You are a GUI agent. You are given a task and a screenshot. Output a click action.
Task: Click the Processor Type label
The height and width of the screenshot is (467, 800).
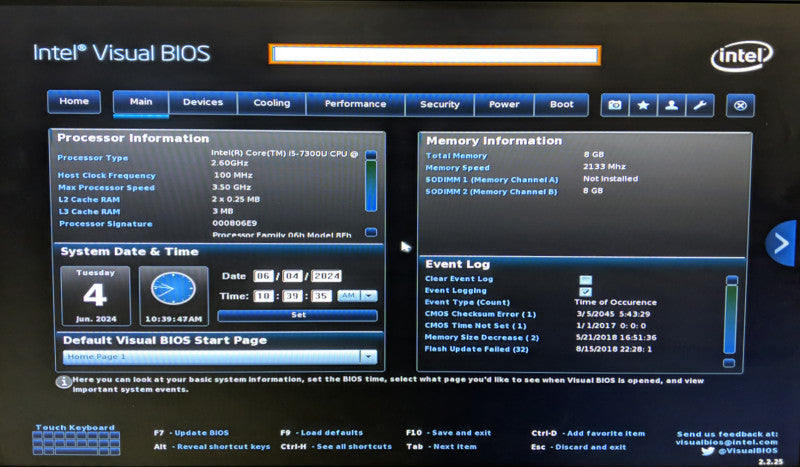pos(93,158)
